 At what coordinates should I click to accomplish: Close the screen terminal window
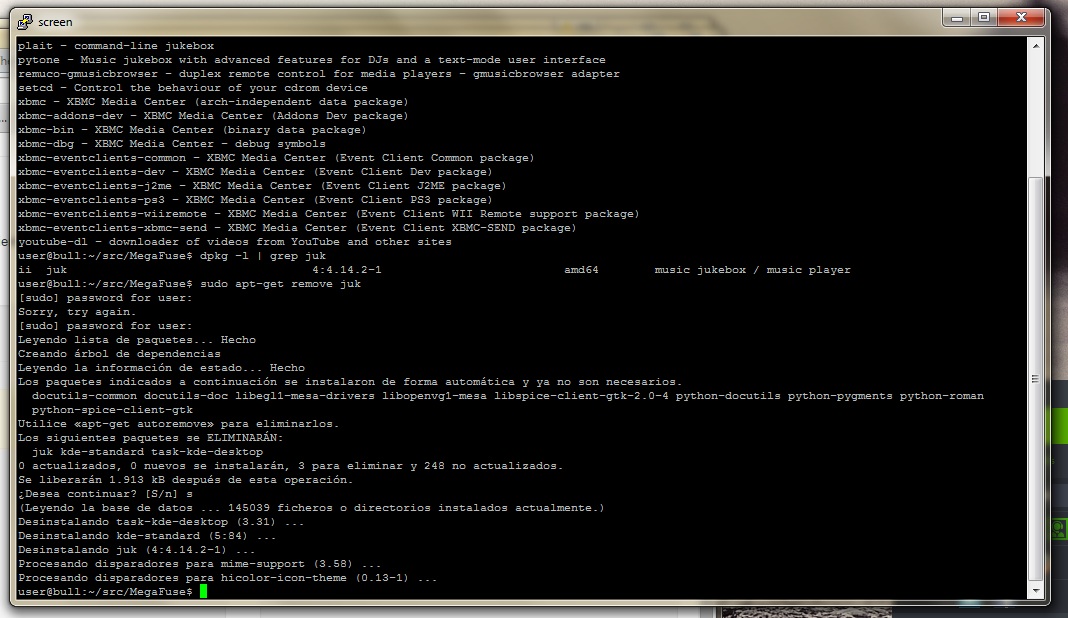pyautogui.click(x=1021, y=18)
